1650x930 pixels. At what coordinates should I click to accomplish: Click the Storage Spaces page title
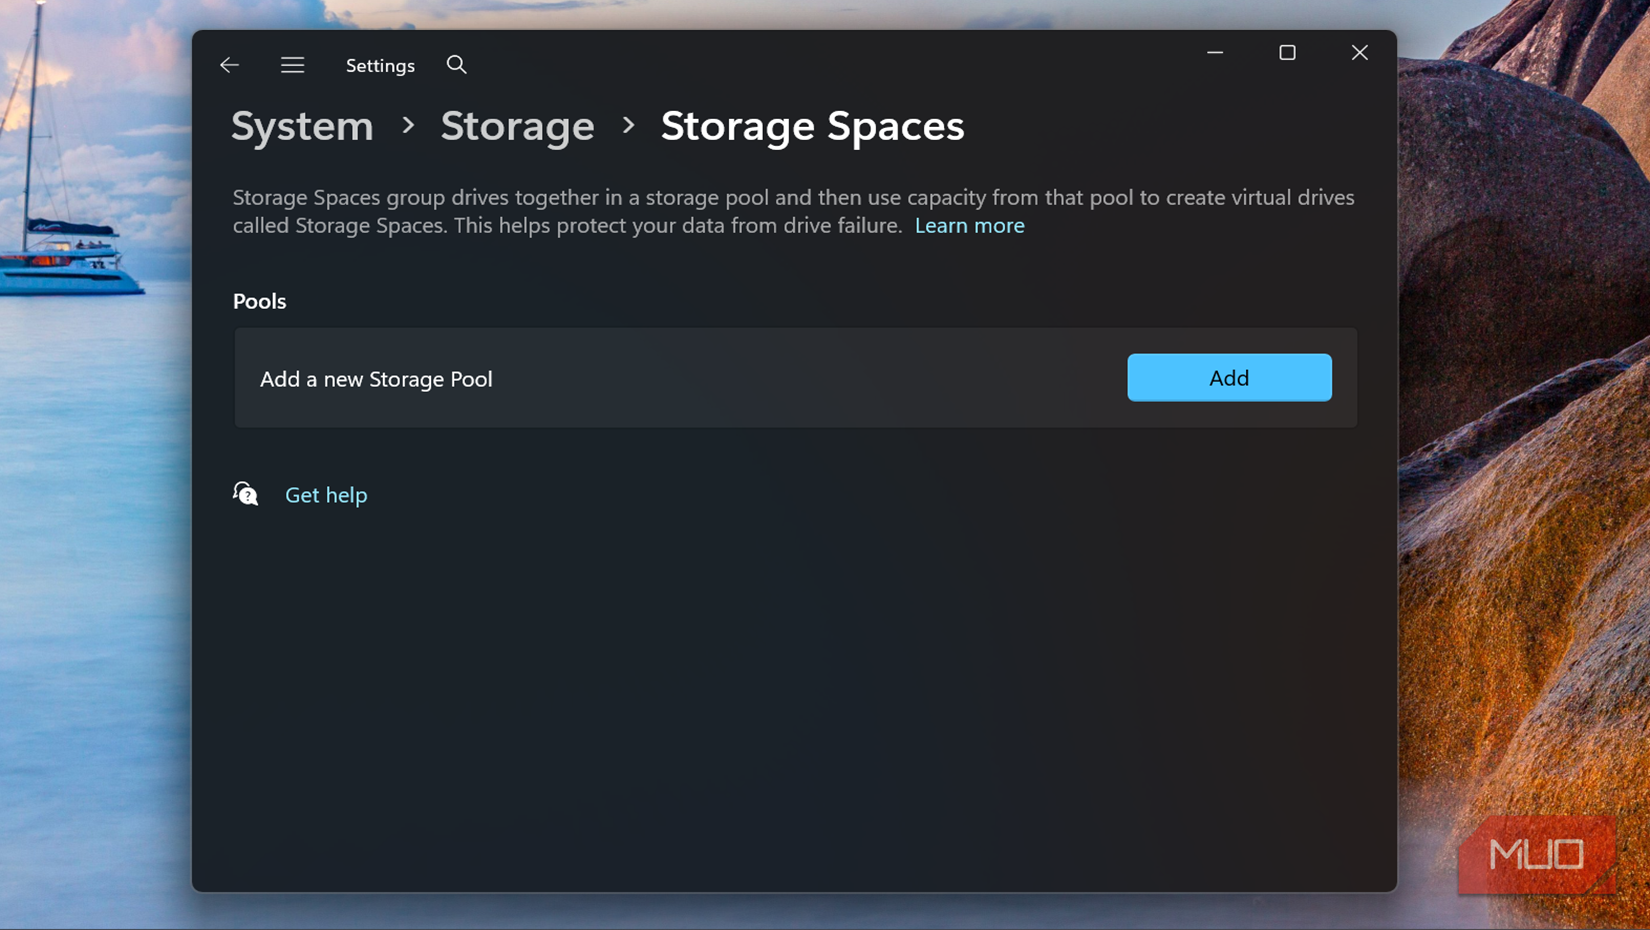click(812, 126)
